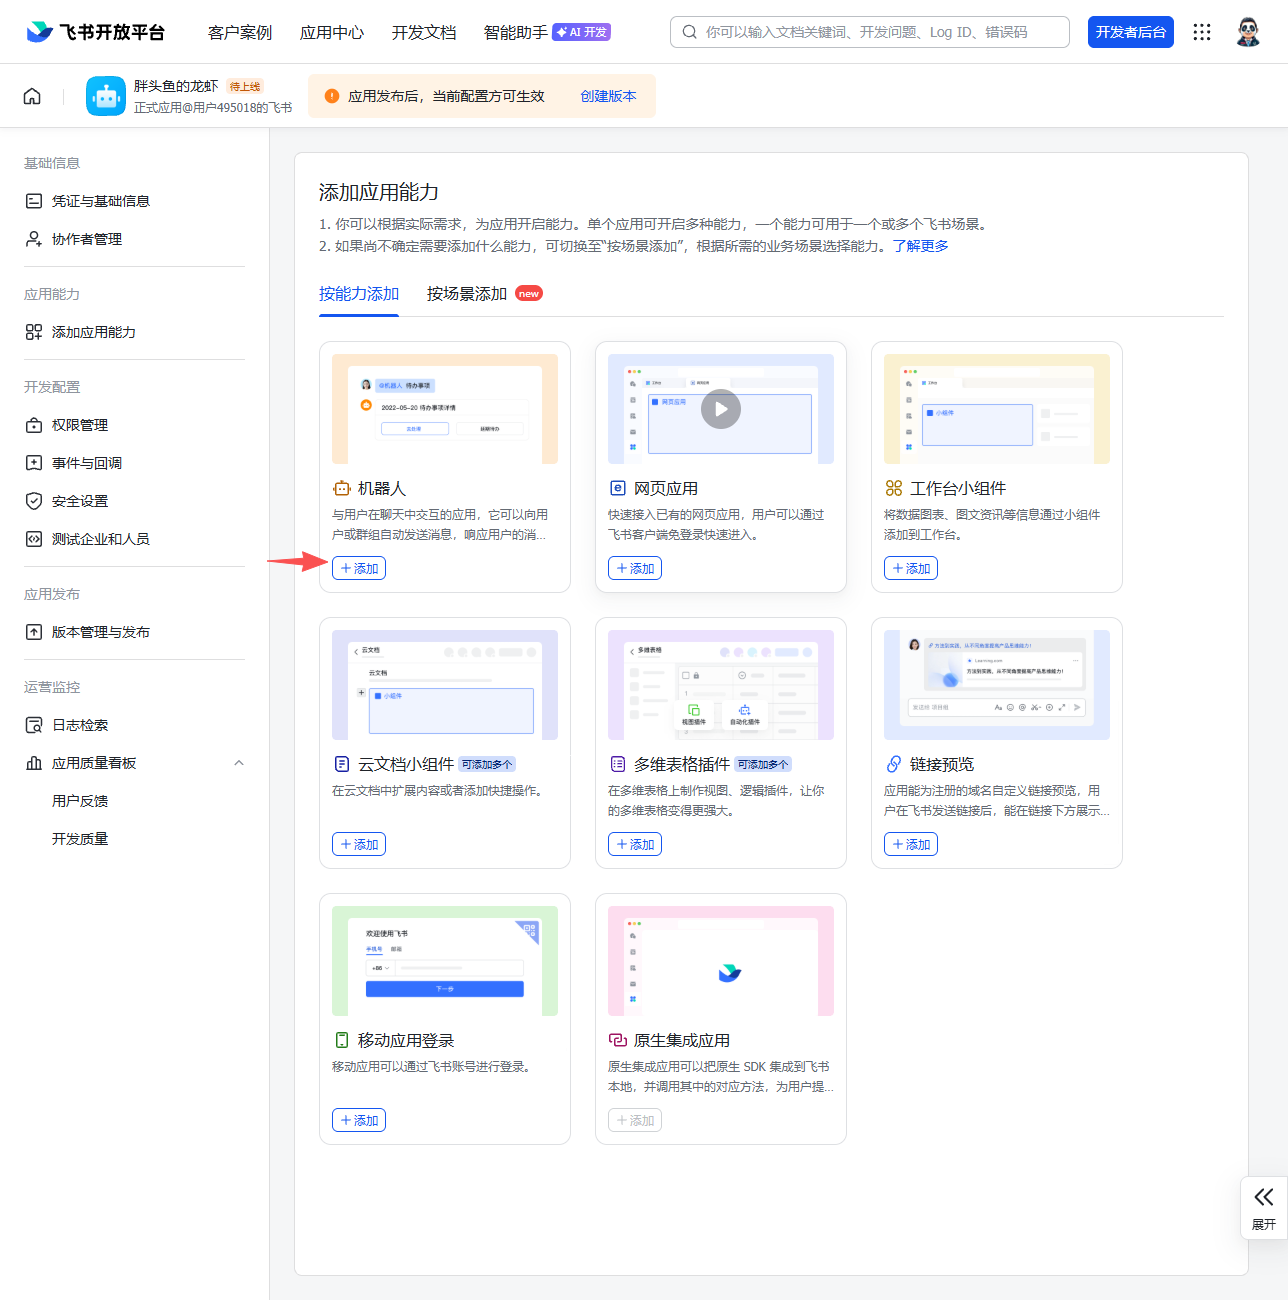Open the 移动应用登录 preview thumbnail

point(445,961)
